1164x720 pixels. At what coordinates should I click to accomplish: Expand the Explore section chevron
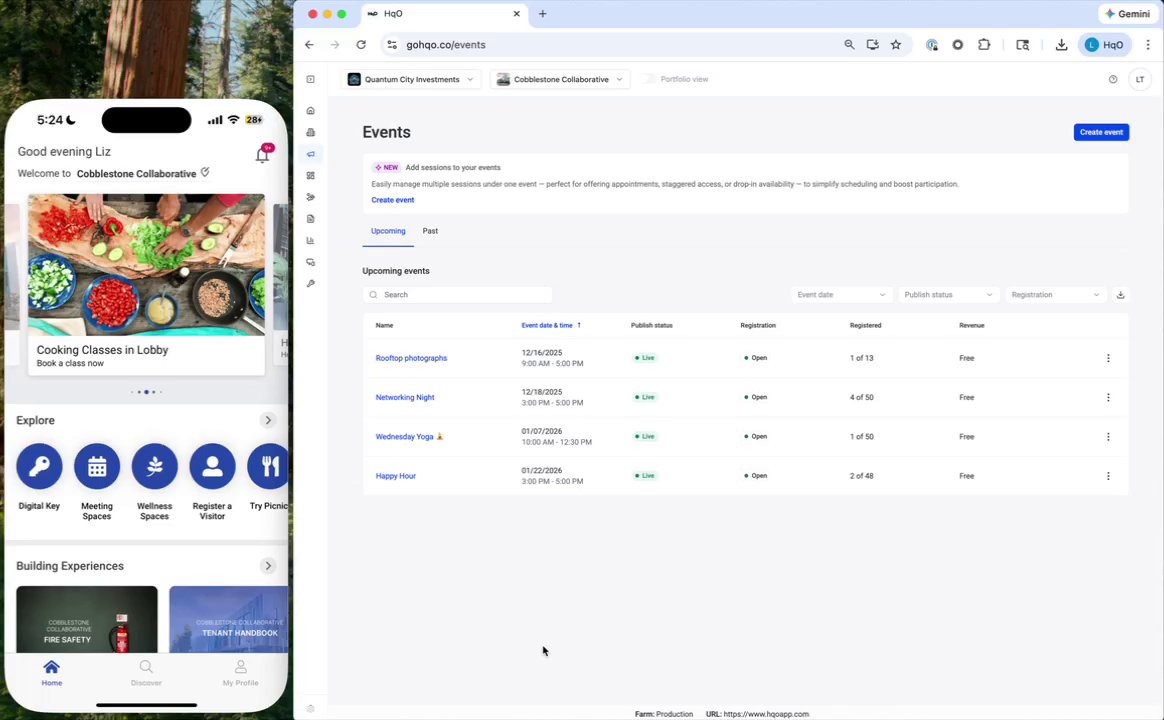click(268, 420)
